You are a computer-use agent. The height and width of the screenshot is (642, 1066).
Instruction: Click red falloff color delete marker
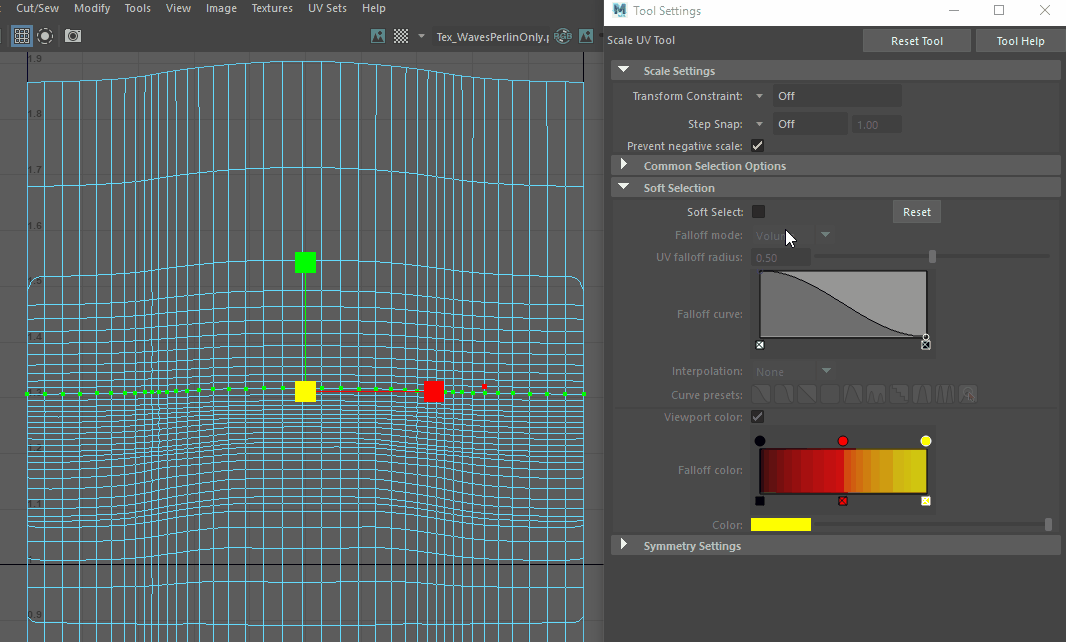843,501
